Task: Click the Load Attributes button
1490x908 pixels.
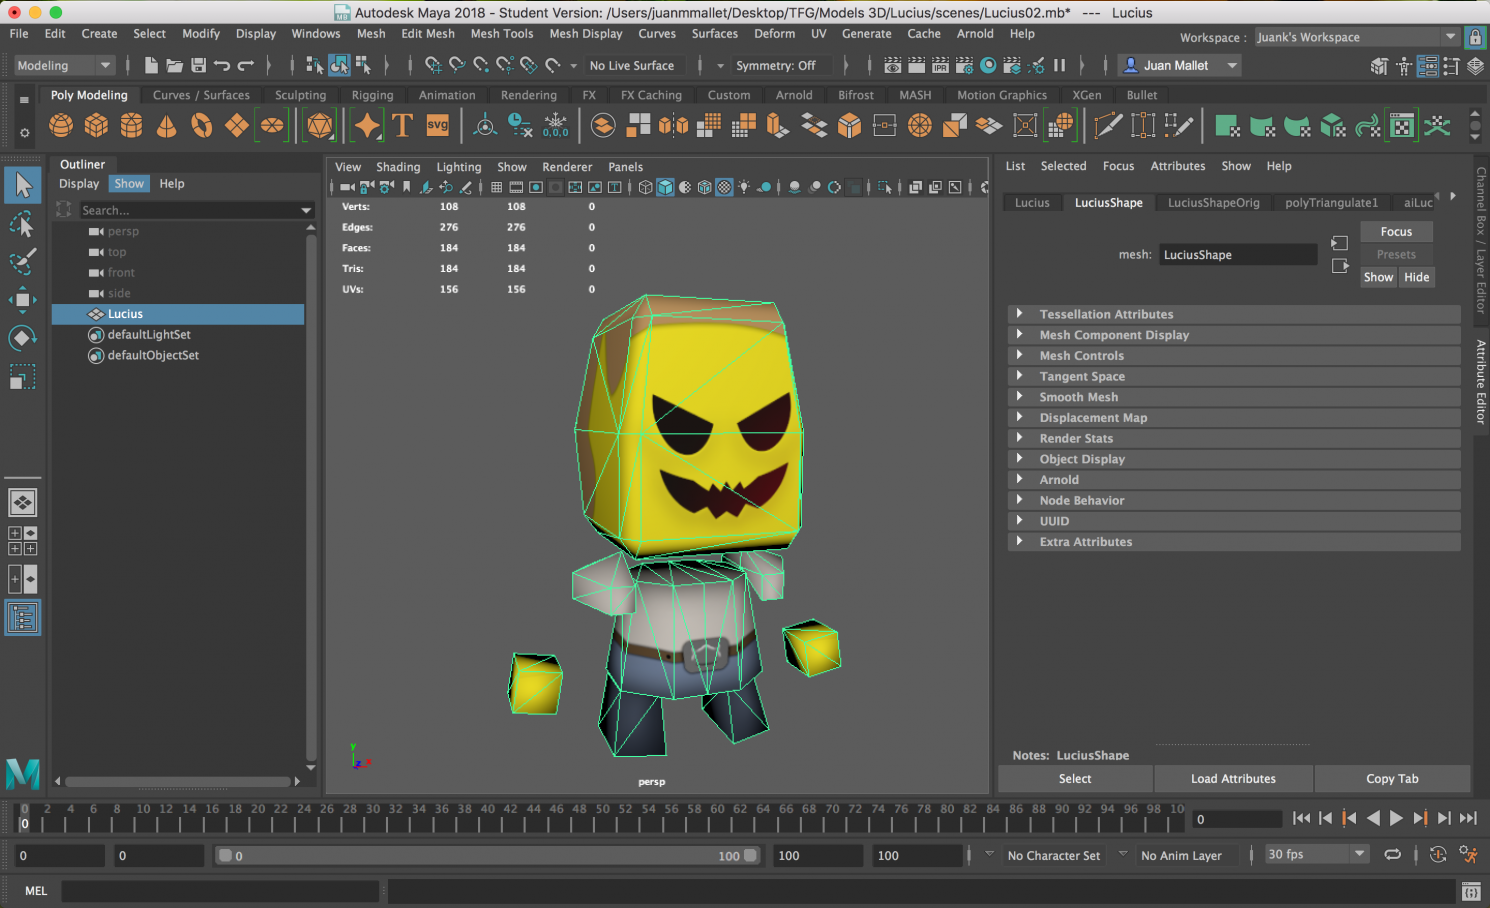Action: [1233, 779]
